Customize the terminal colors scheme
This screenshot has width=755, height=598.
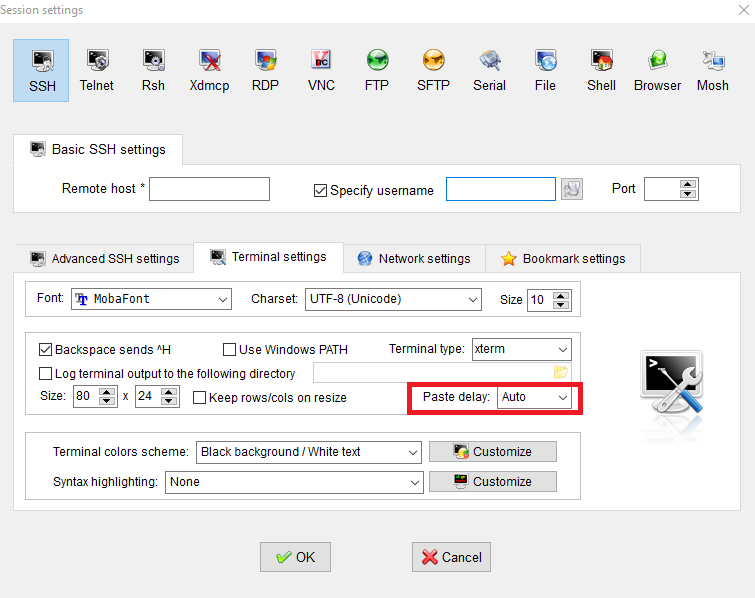point(493,452)
